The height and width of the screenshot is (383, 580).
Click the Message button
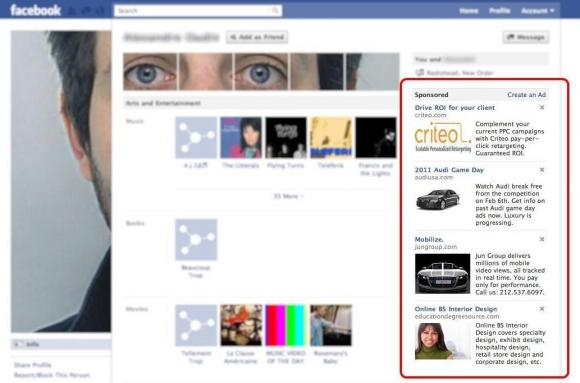click(x=526, y=37)
